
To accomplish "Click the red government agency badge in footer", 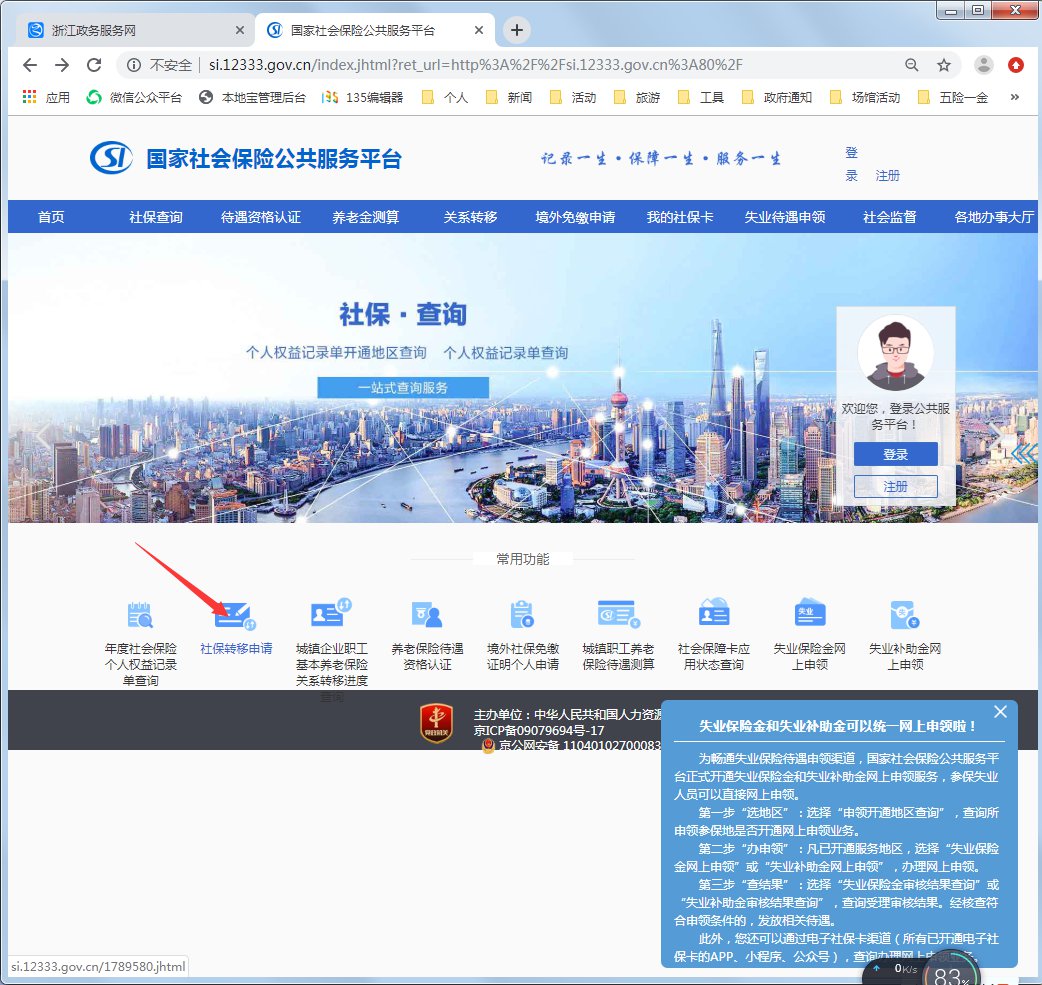I will coord(436,723).
